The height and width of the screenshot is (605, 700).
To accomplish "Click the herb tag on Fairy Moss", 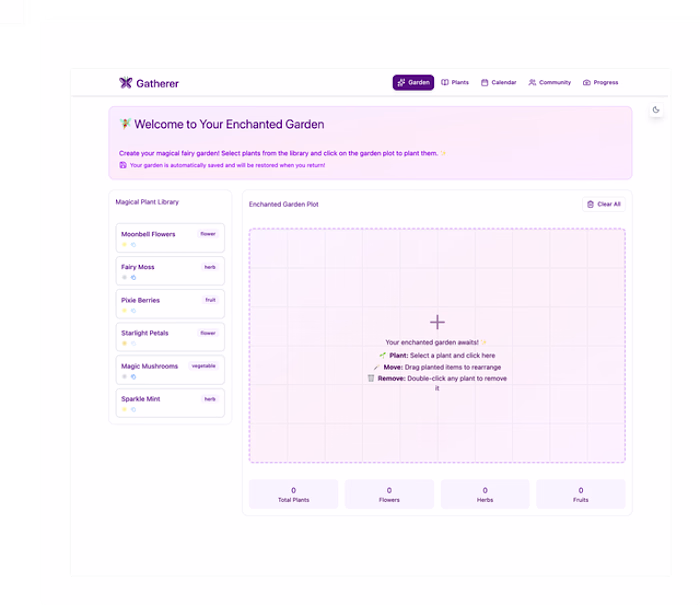I will pyautogui.click(x=210, y=267).
